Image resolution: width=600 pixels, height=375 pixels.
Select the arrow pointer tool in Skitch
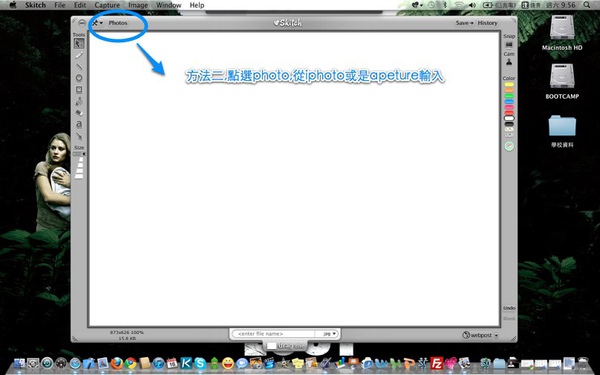click(79, 43)
